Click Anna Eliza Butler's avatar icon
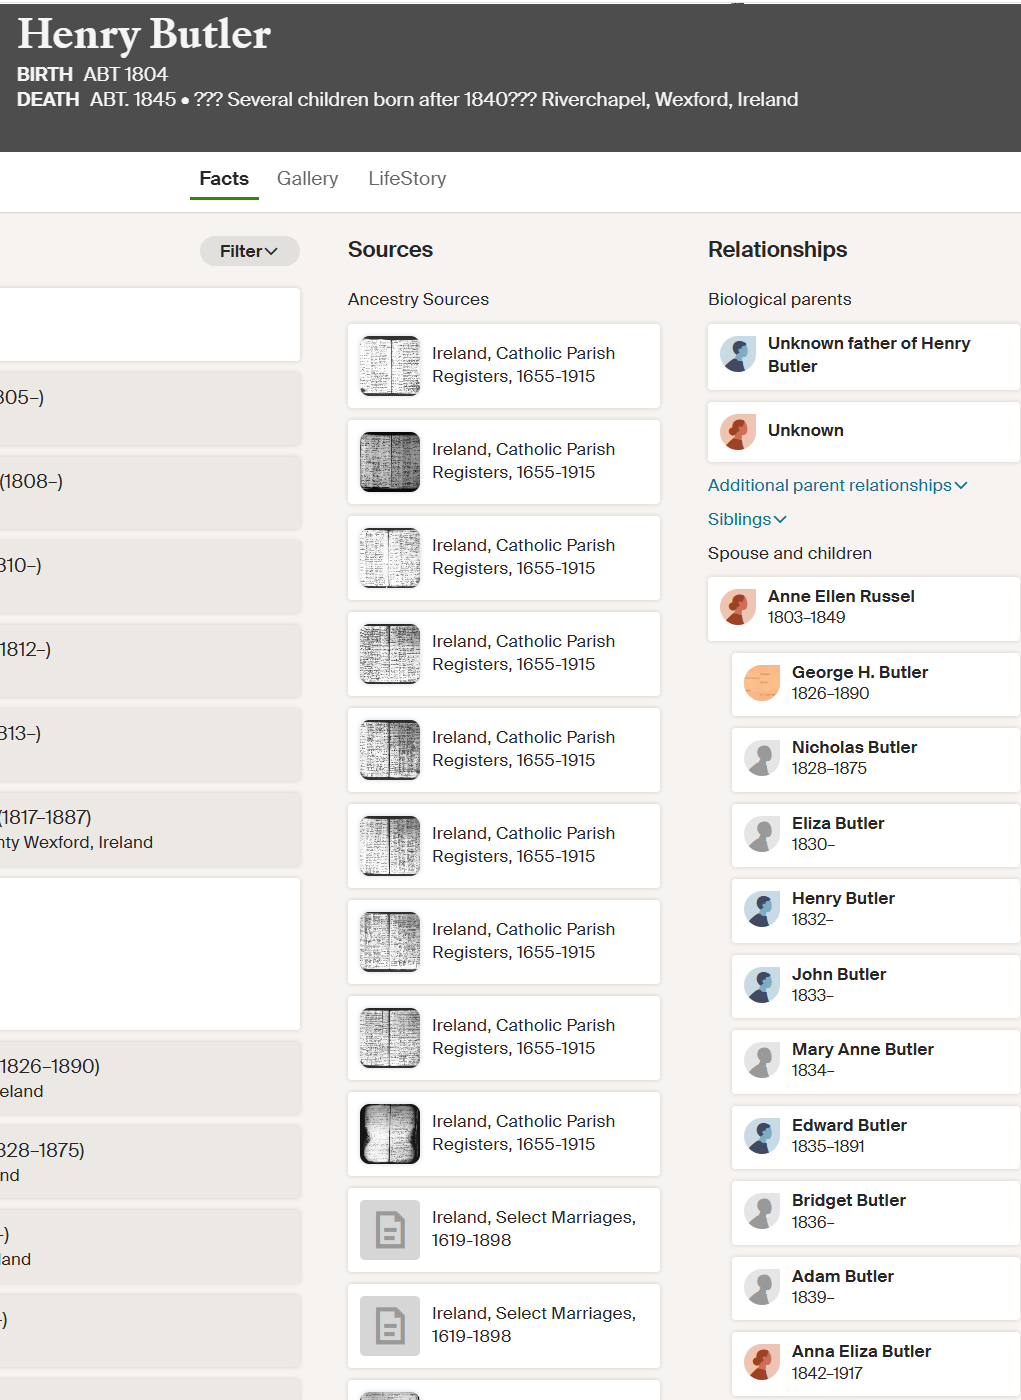Screen dimensions: 1021x1400 pyautogui.click(x=762, y=1362)
